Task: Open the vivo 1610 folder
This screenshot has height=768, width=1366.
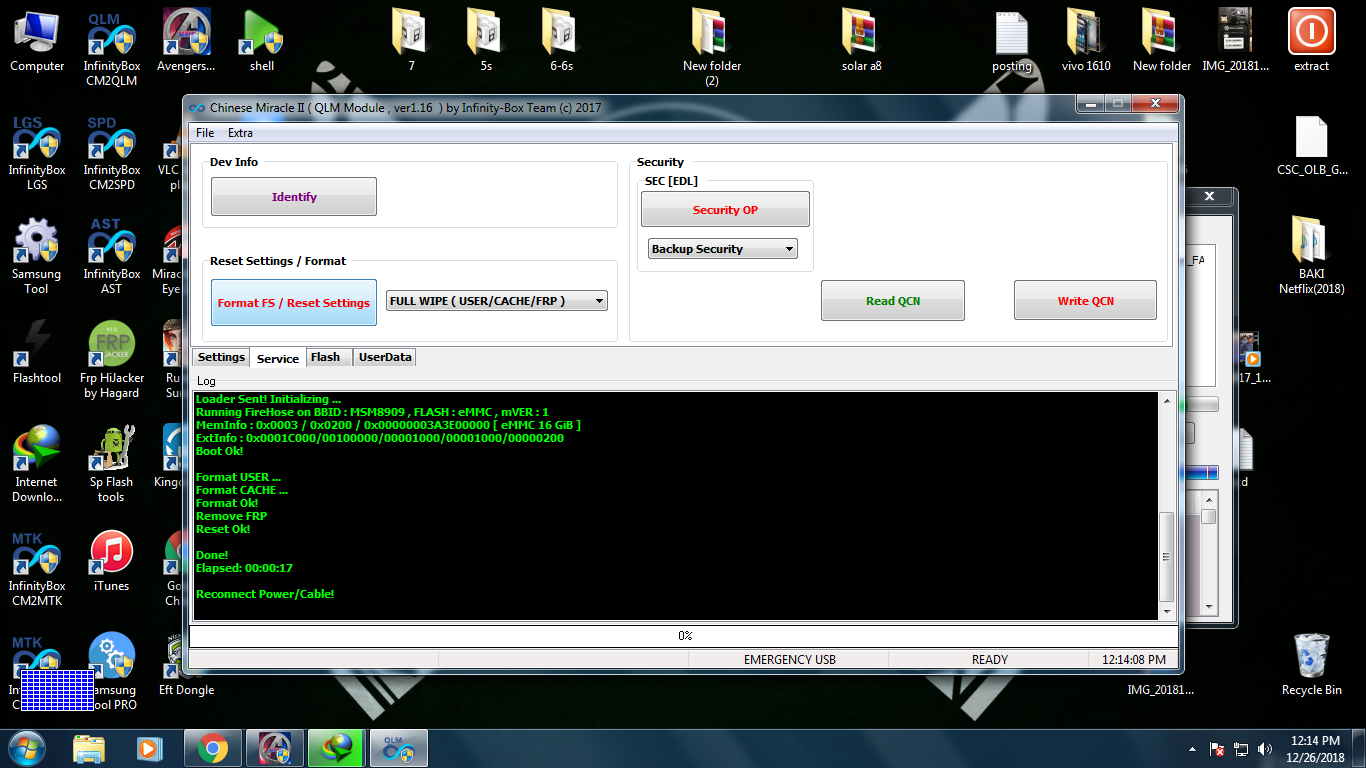Action: coord(1086,41)
